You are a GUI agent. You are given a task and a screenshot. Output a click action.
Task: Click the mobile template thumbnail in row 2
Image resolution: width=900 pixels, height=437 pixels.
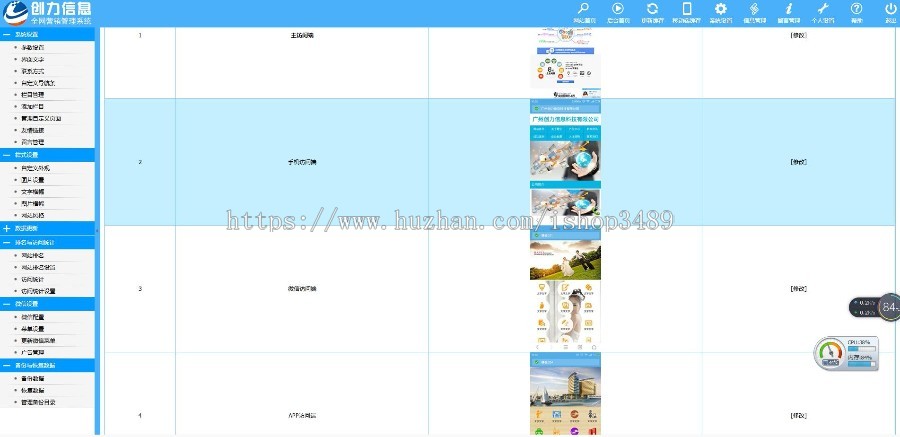tap(565, 162)
